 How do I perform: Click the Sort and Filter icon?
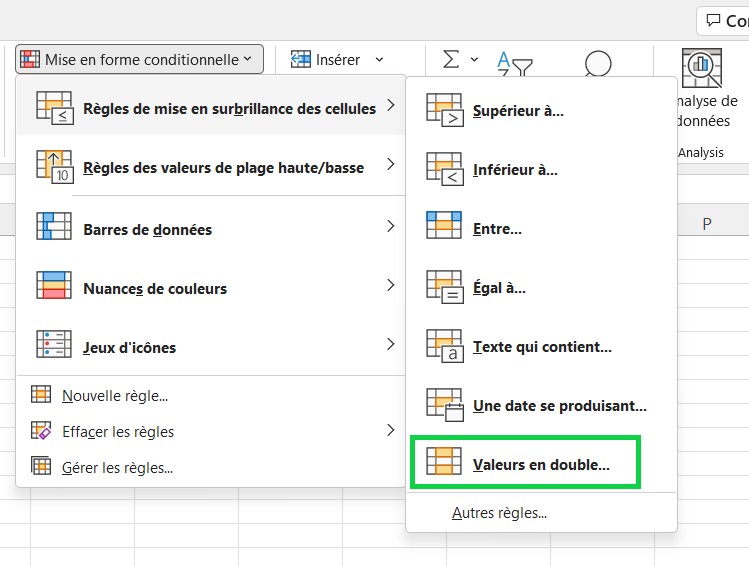tap(514, 64)
